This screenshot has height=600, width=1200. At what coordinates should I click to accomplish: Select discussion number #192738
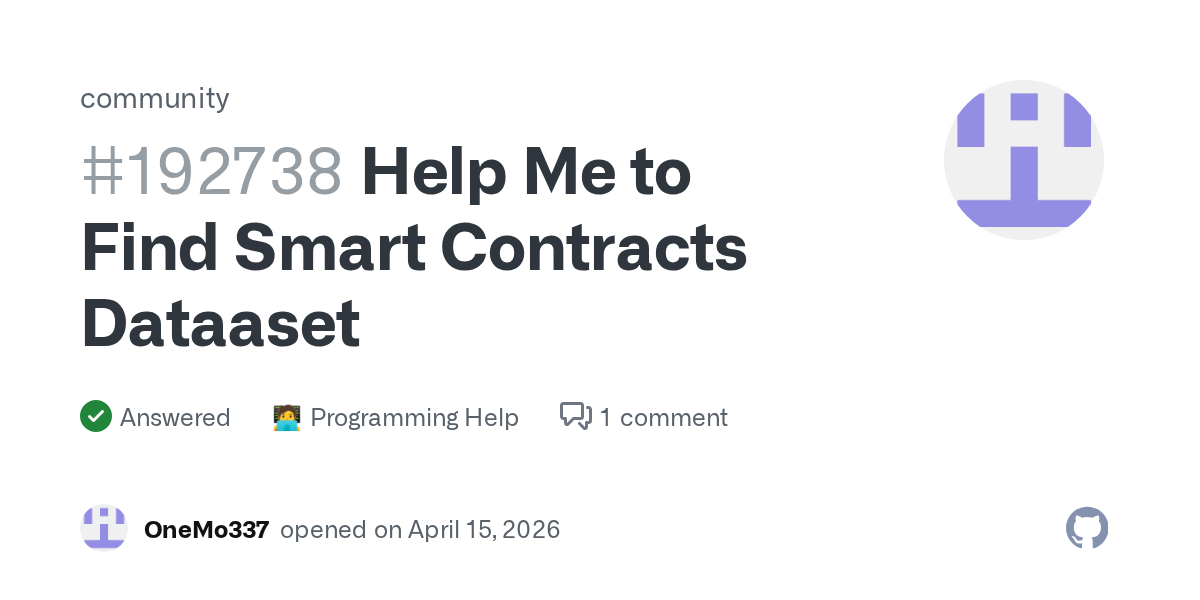tap(212, 172)
